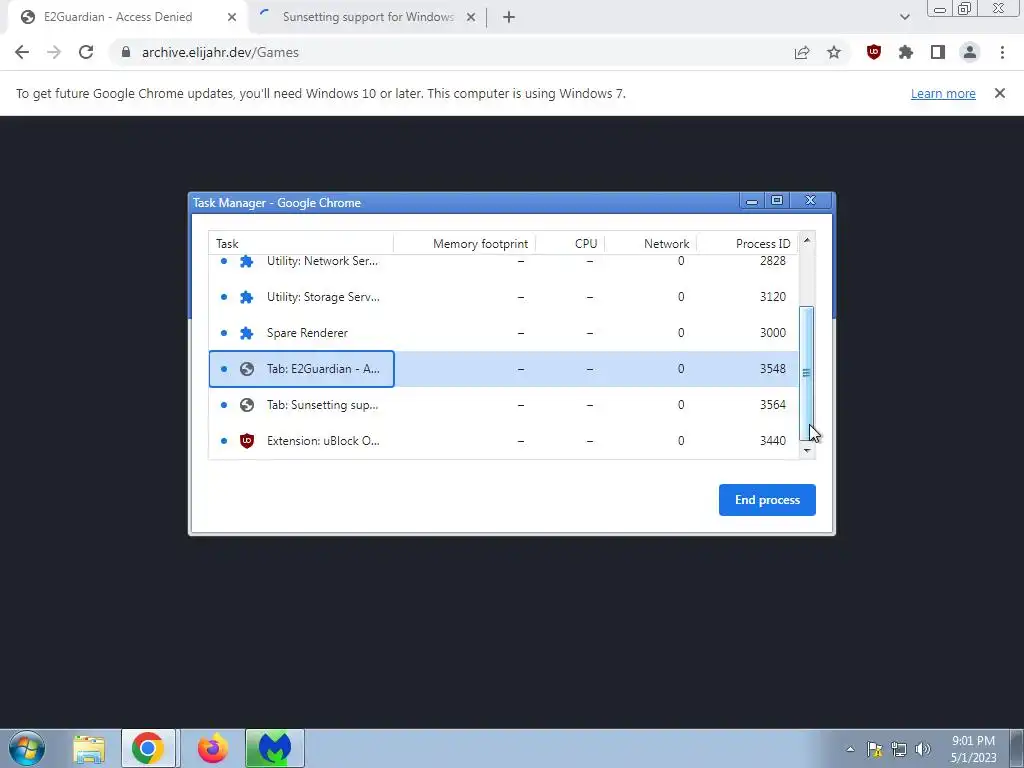Click the forward navigation arrow
Screen dimensions: 1024x768
pos(54,52)
